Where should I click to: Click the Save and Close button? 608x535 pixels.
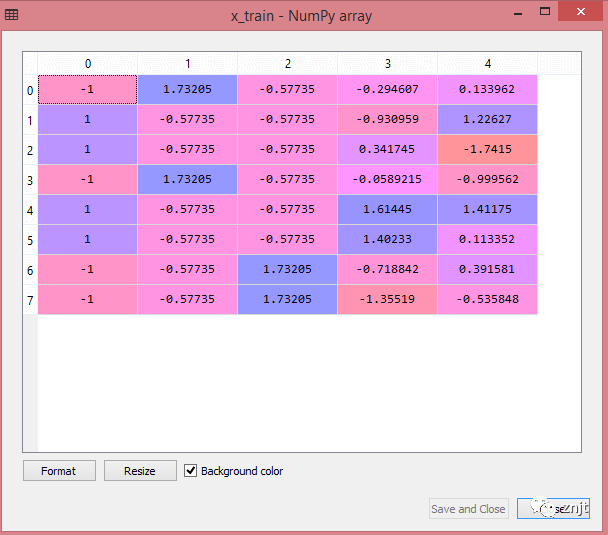(468, 509)
